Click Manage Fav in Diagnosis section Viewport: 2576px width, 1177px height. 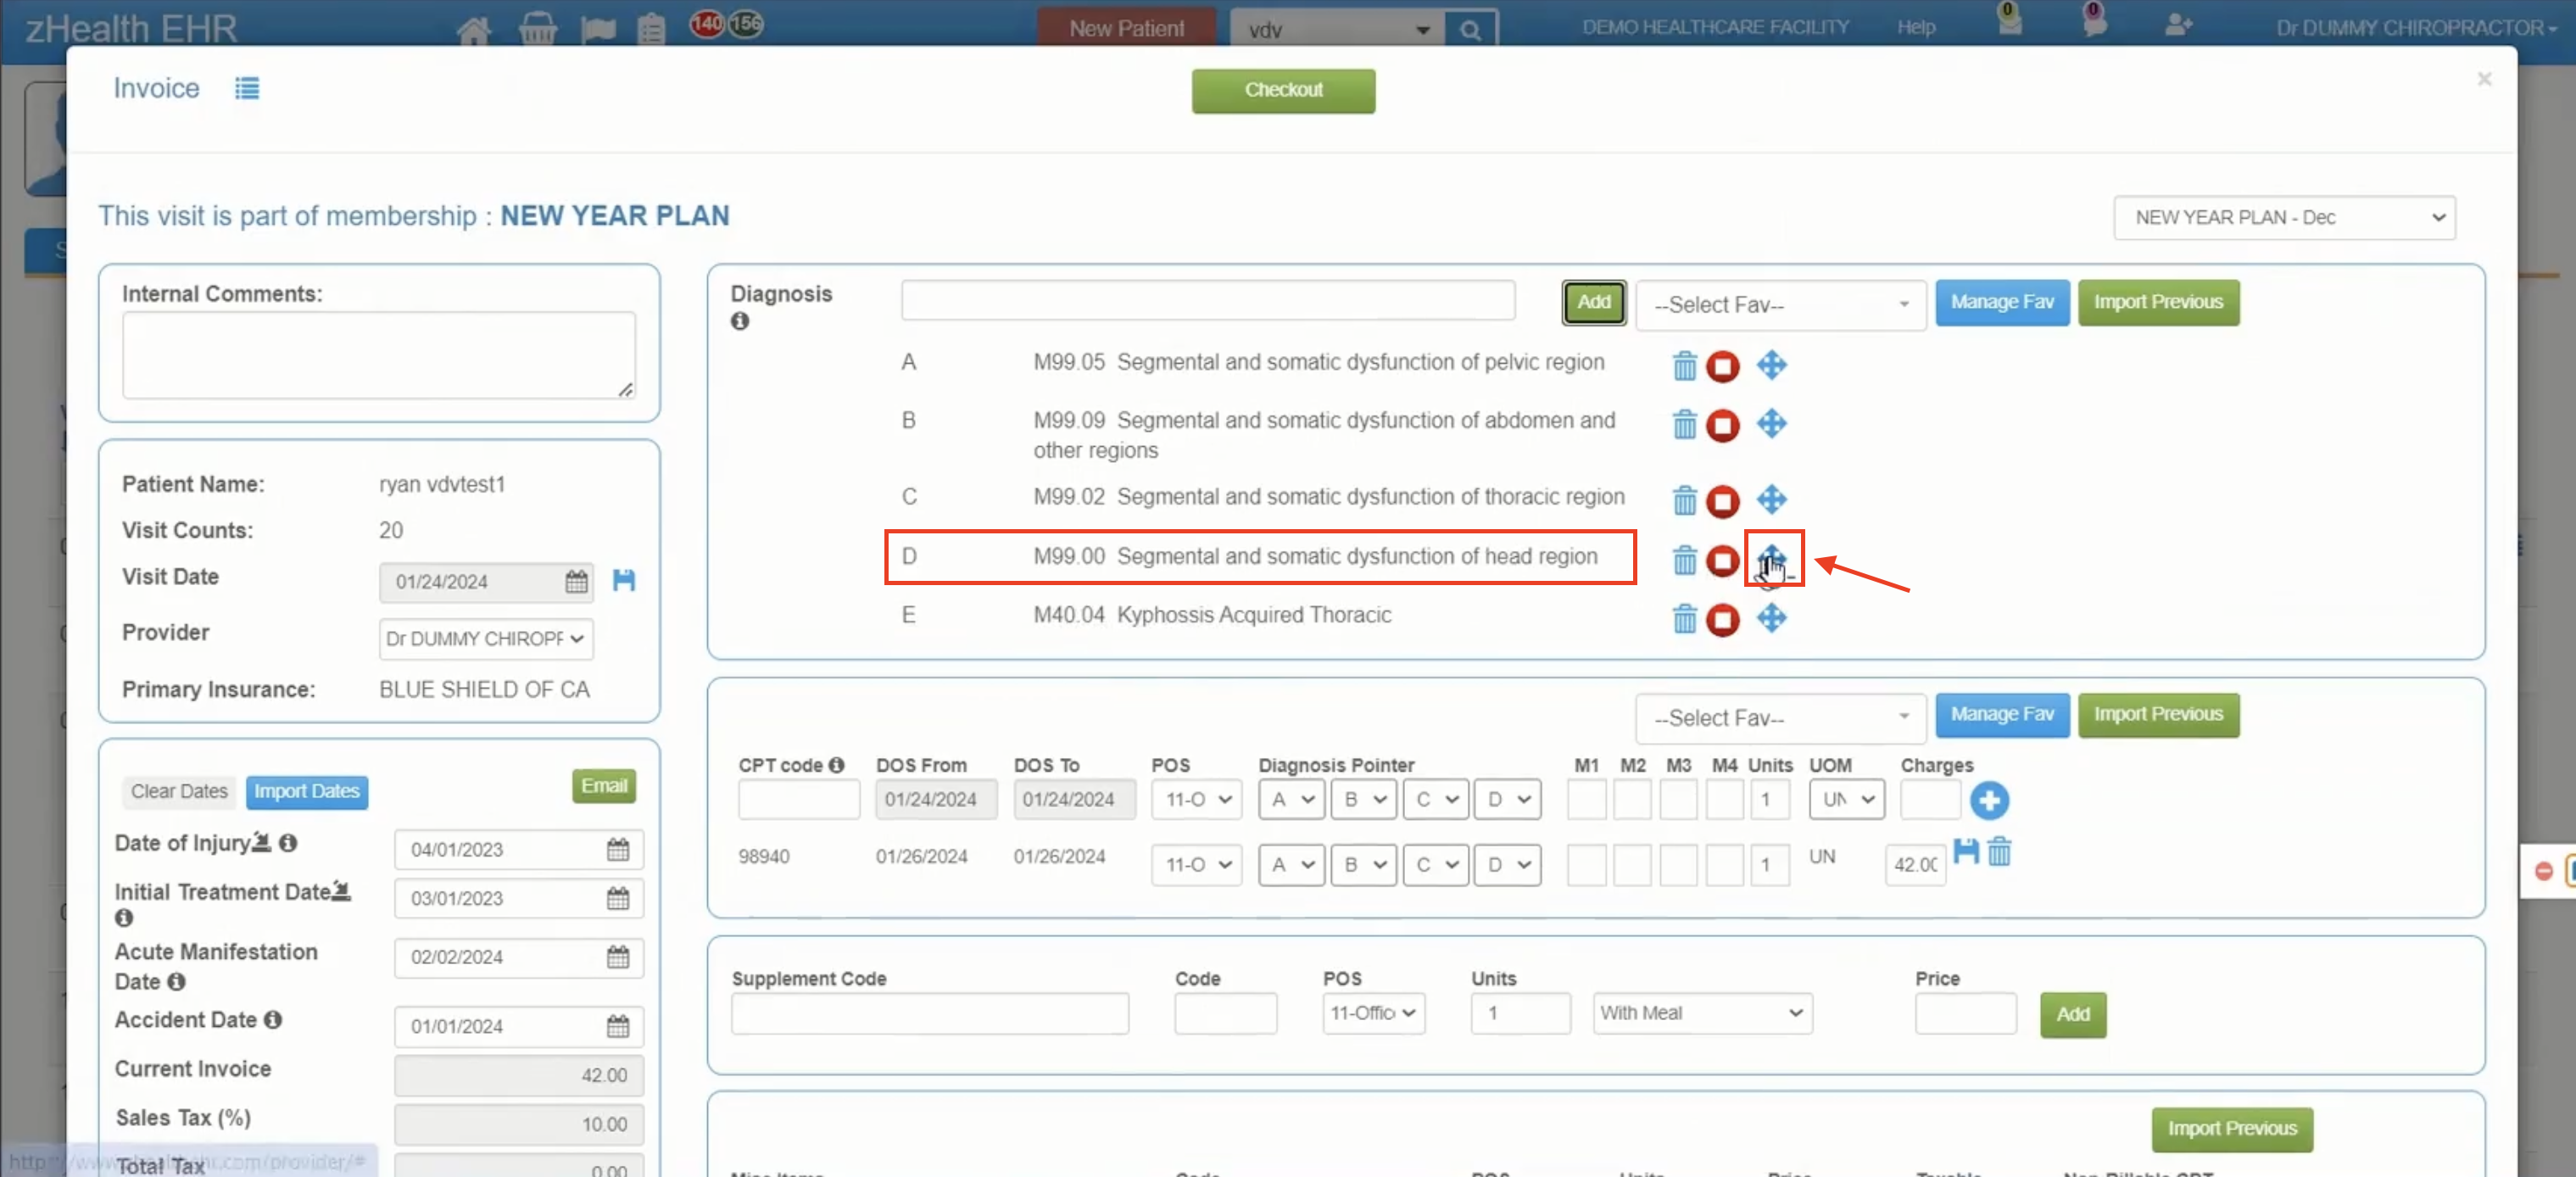pyautogui.click(x=2002, y=302)
